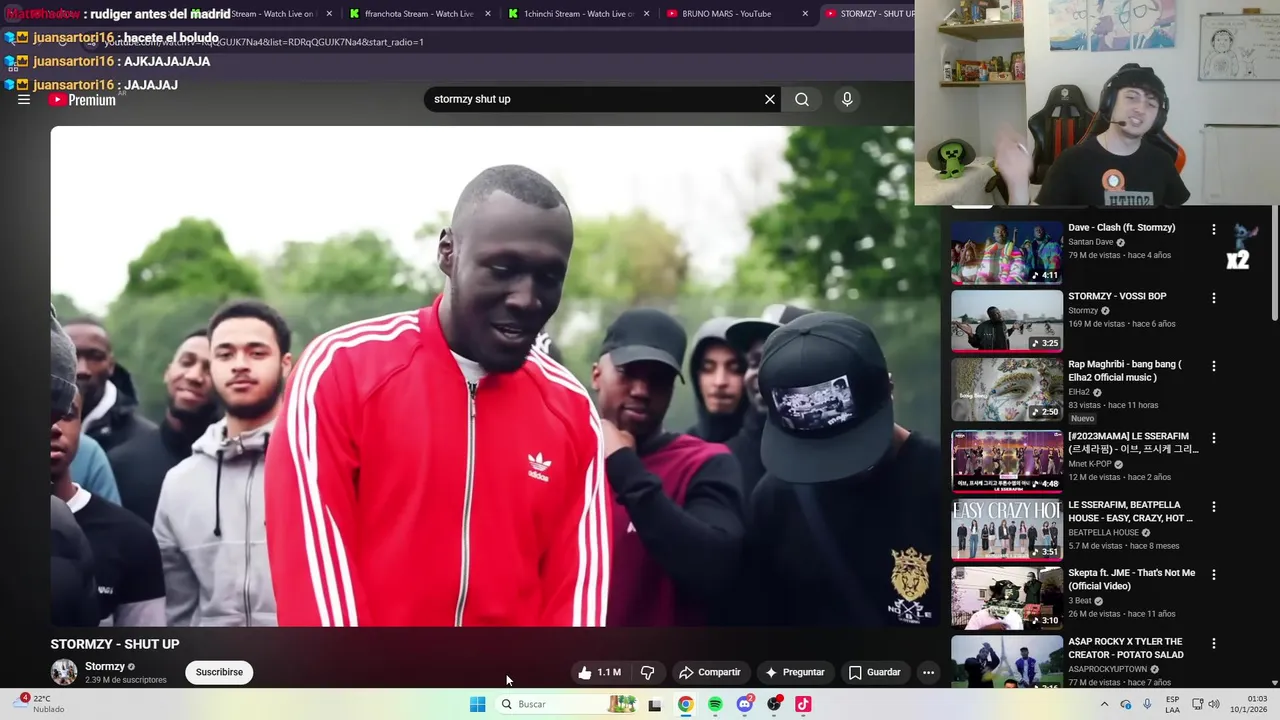The height and width of the screenshot is (720, 1280).
Task: Open the Stormzy channel name link
Action: click(x=105, y=667)
